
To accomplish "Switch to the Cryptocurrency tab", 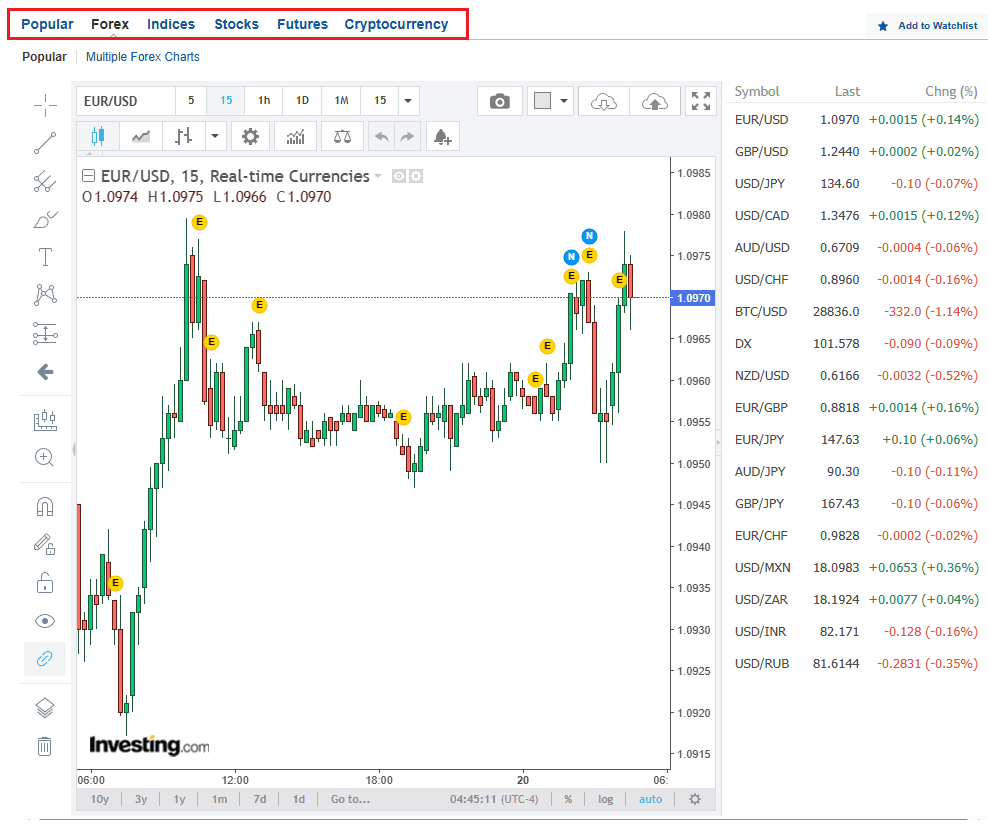I will tap(396, 24).
